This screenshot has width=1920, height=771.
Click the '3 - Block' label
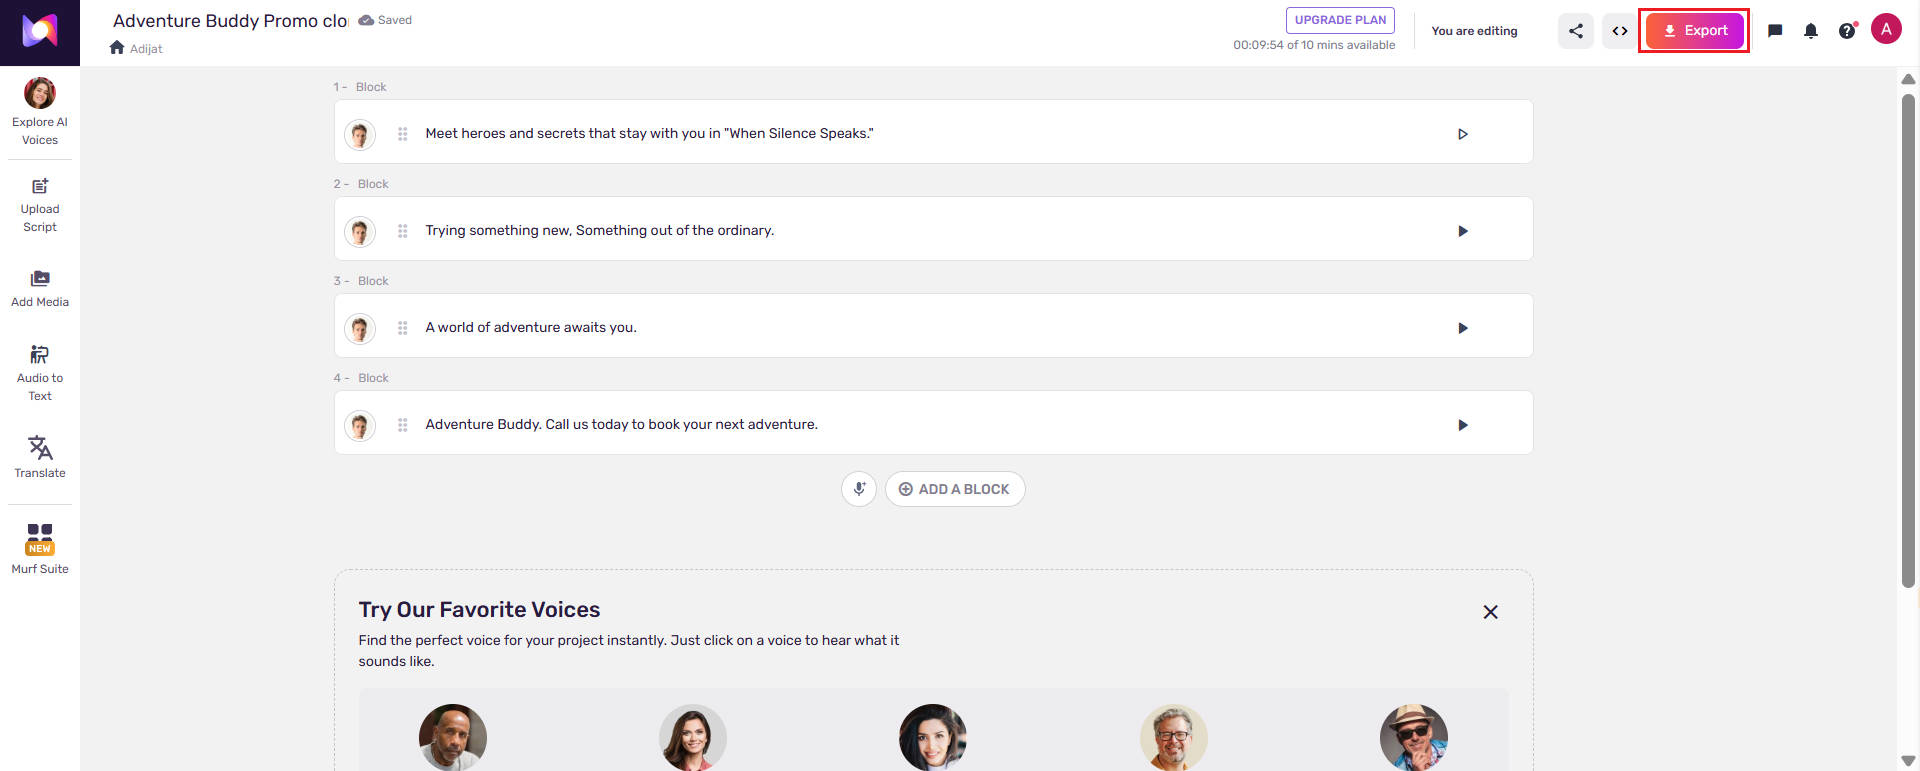pos(361,281)
